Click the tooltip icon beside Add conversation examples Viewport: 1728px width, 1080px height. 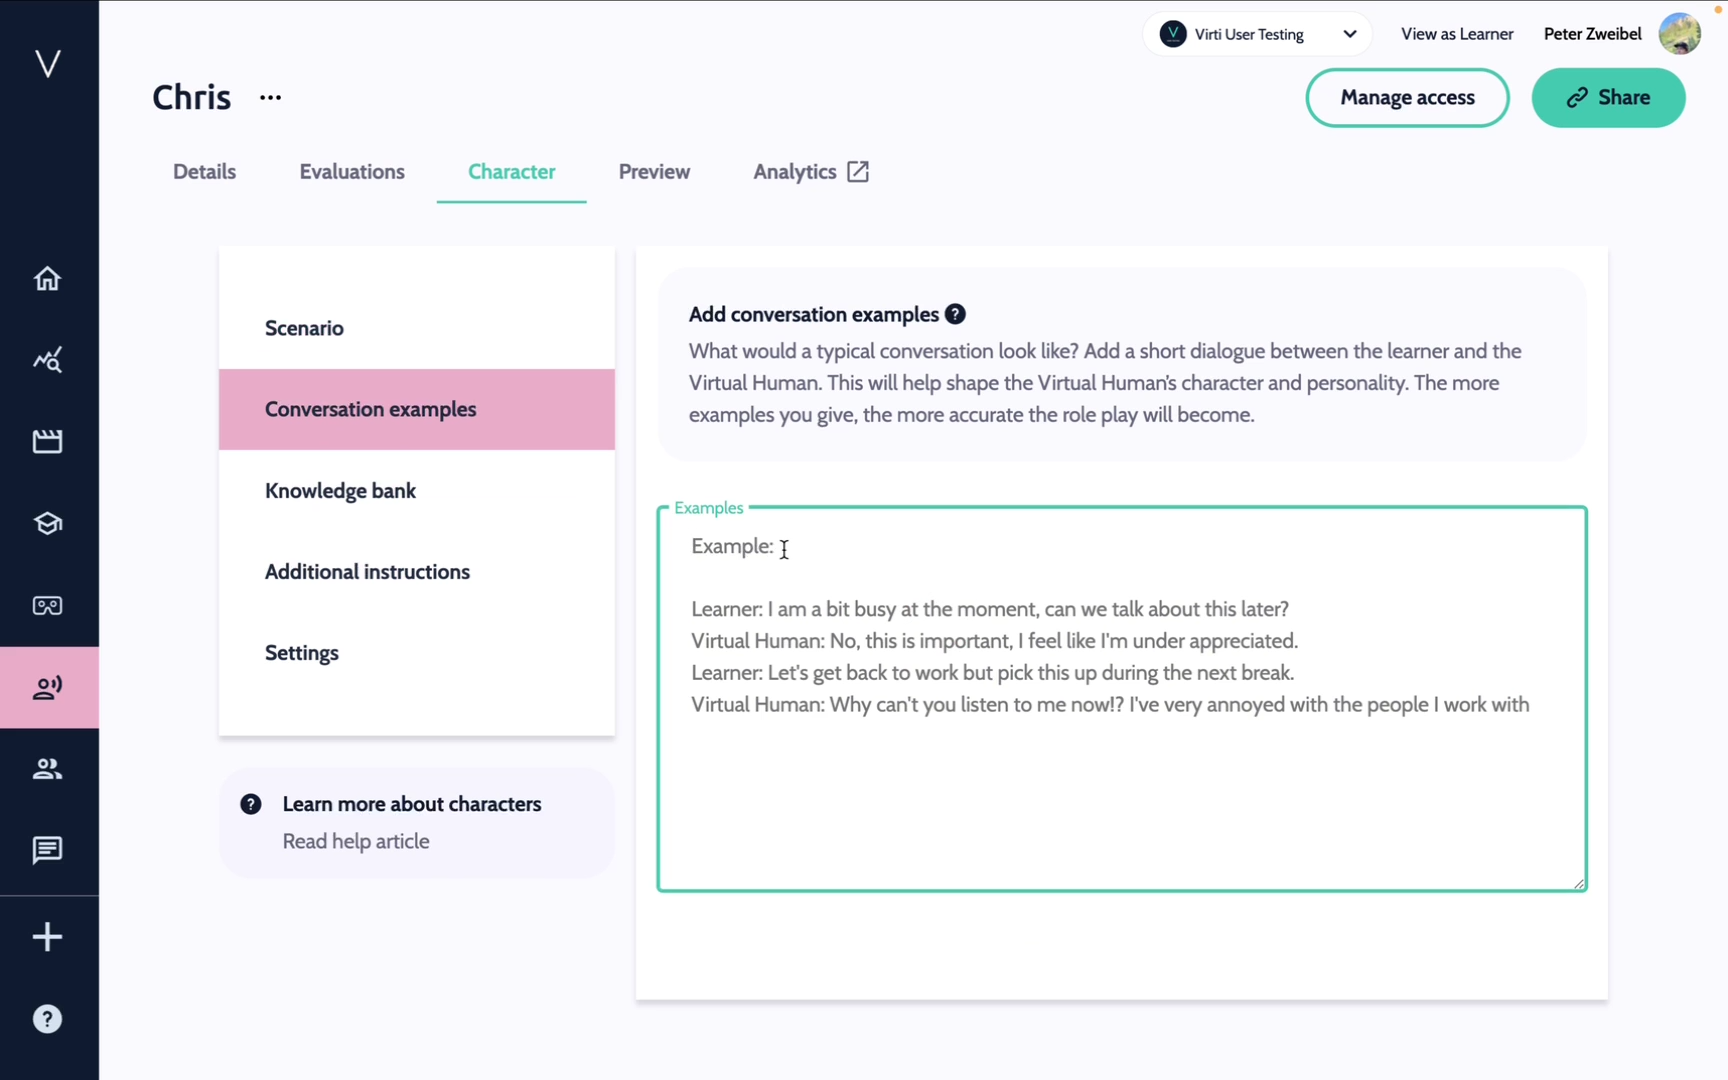[x=955, y=315]
